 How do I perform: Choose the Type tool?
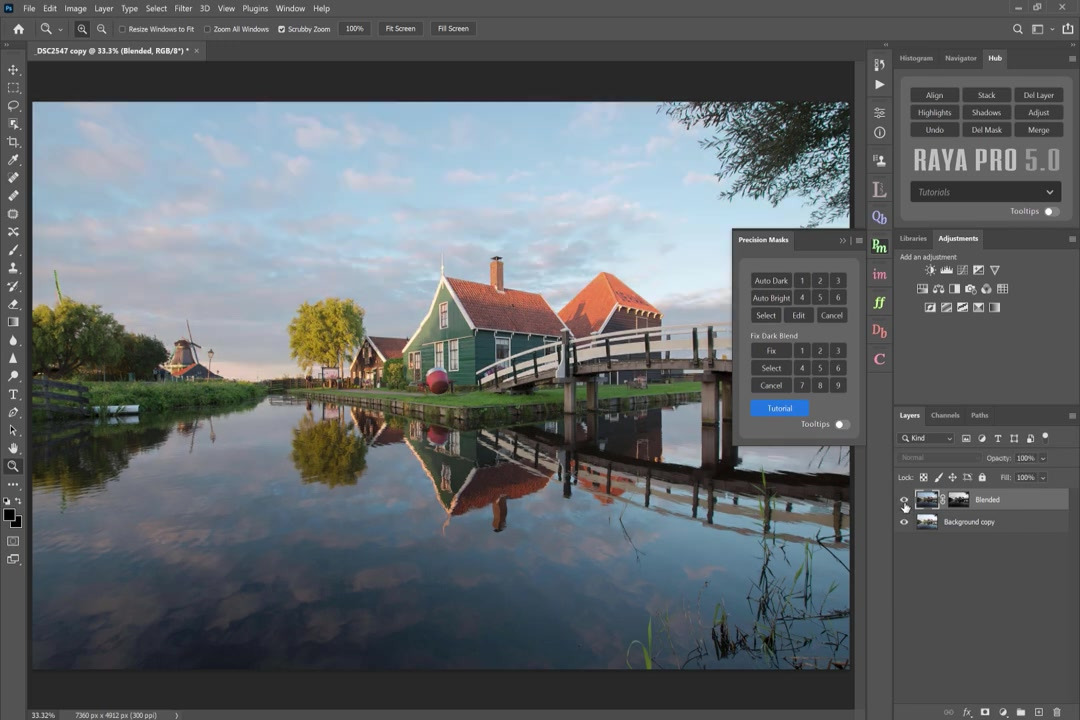point(13,394)
